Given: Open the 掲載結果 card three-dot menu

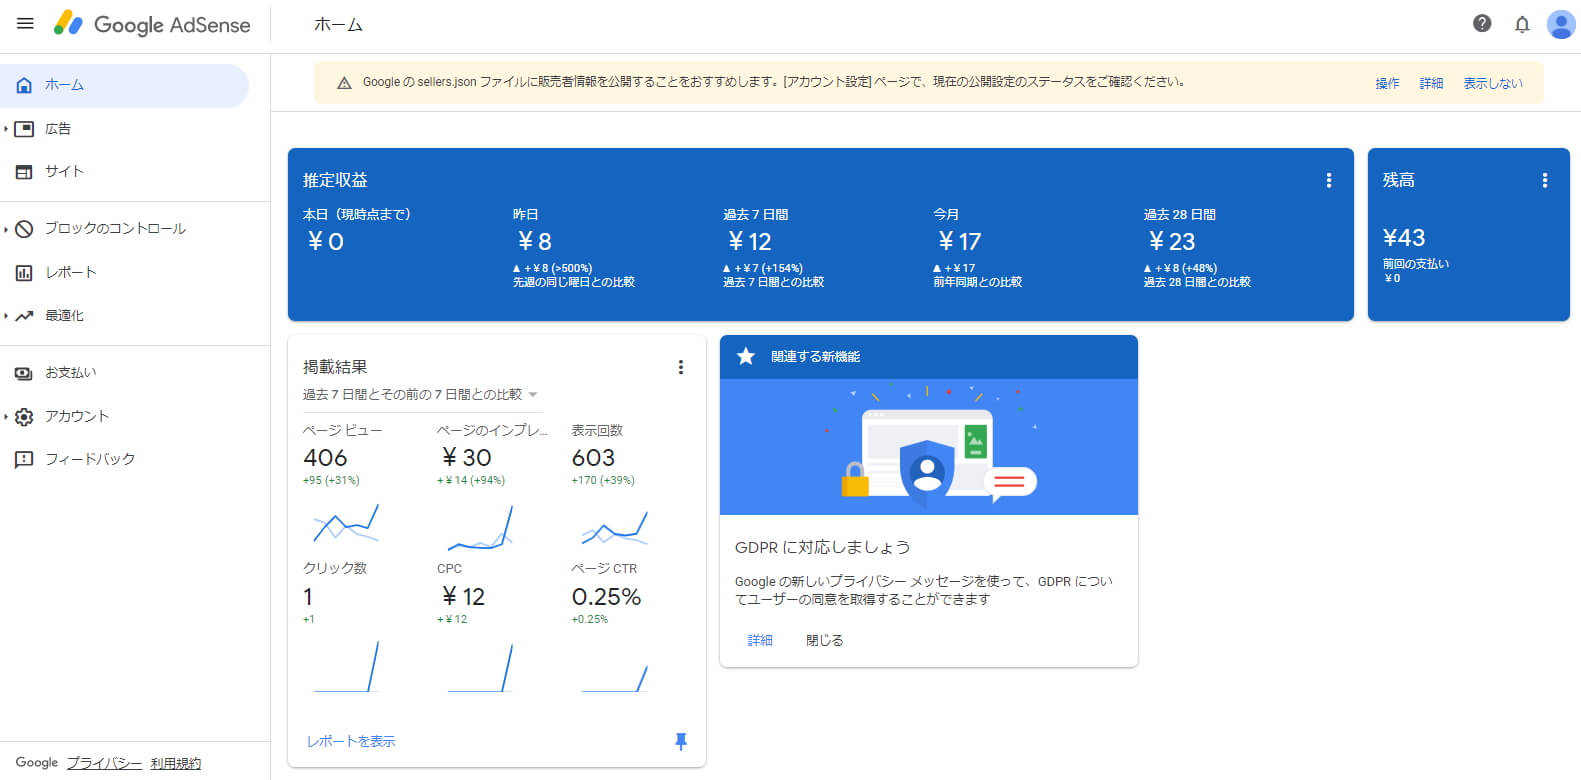Looking at the screenshot, I should pyautogui.click(x=681, y=367).
